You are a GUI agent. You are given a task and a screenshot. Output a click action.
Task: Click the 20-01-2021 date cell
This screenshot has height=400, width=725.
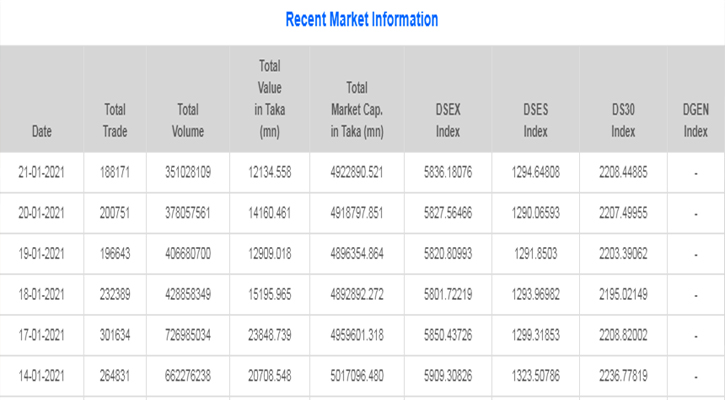42,213
